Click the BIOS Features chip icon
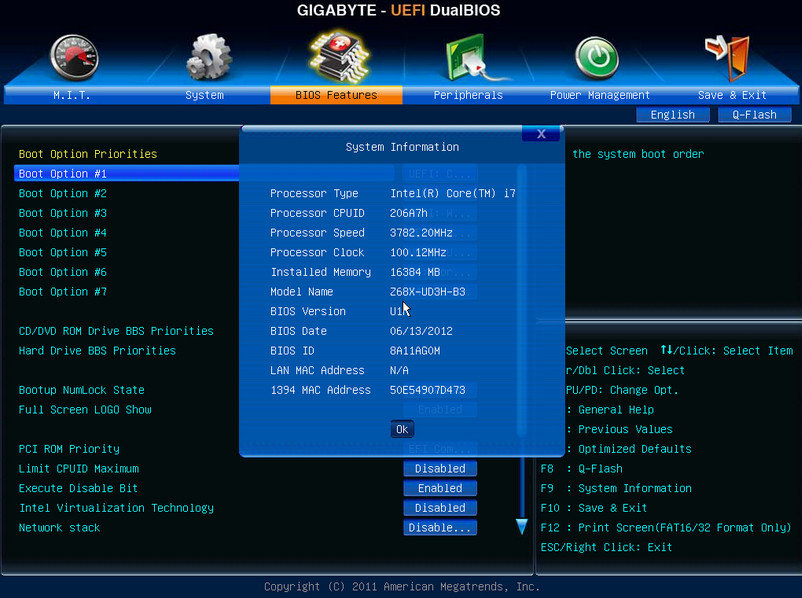 click(x=339, y=56)
